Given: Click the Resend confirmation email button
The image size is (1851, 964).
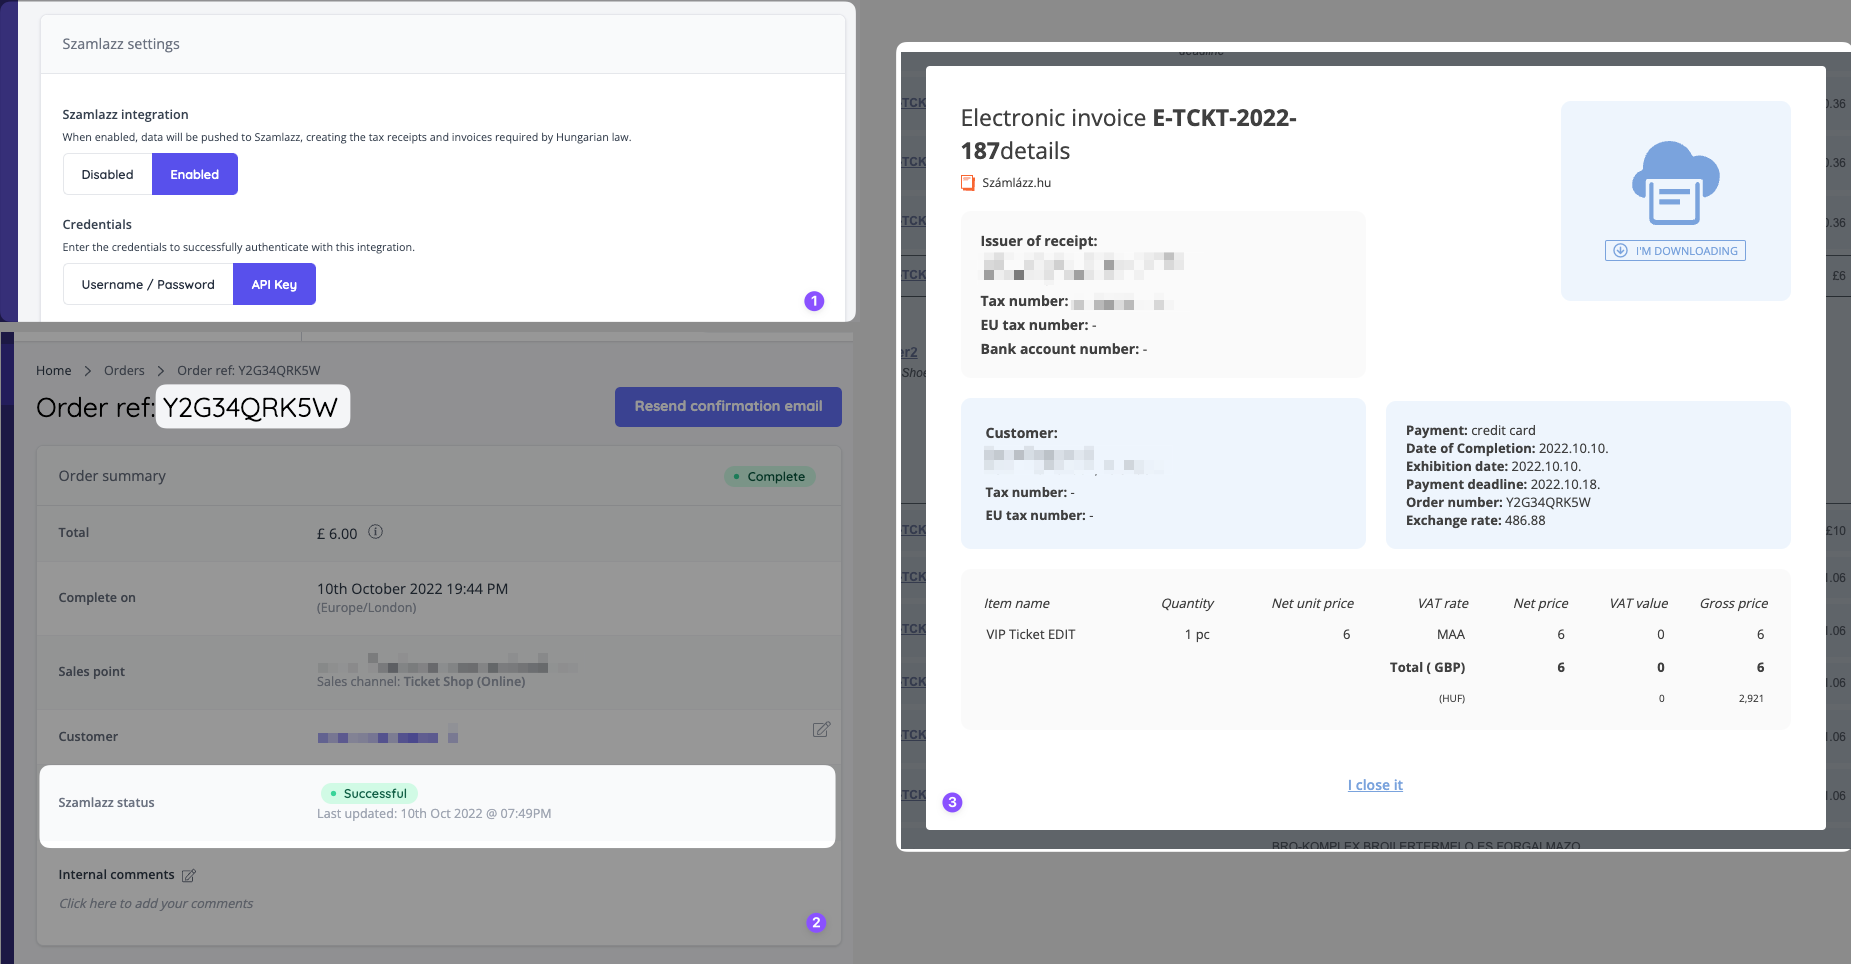Looking at the screenshot, I should 727,406.
